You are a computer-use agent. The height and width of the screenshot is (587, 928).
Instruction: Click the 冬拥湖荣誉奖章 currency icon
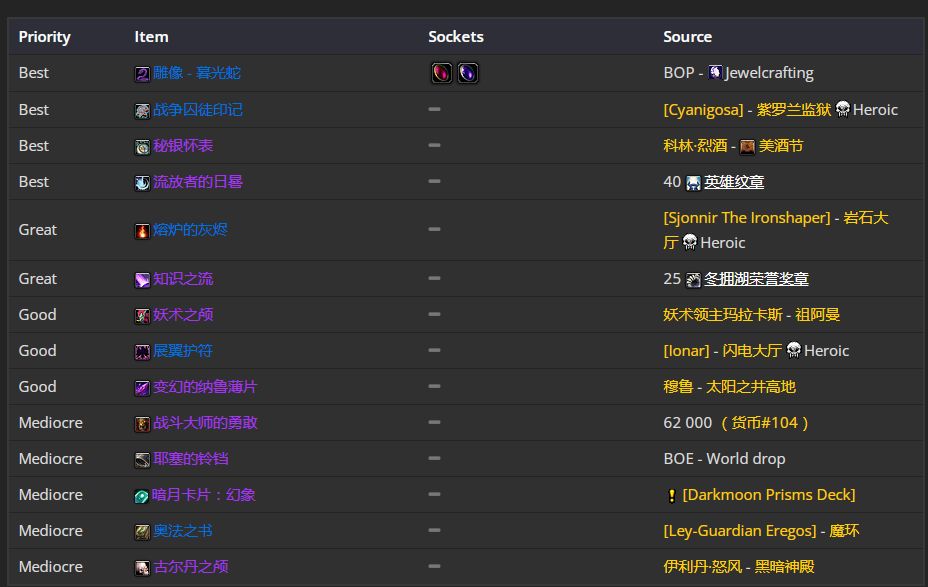(693, 280)
